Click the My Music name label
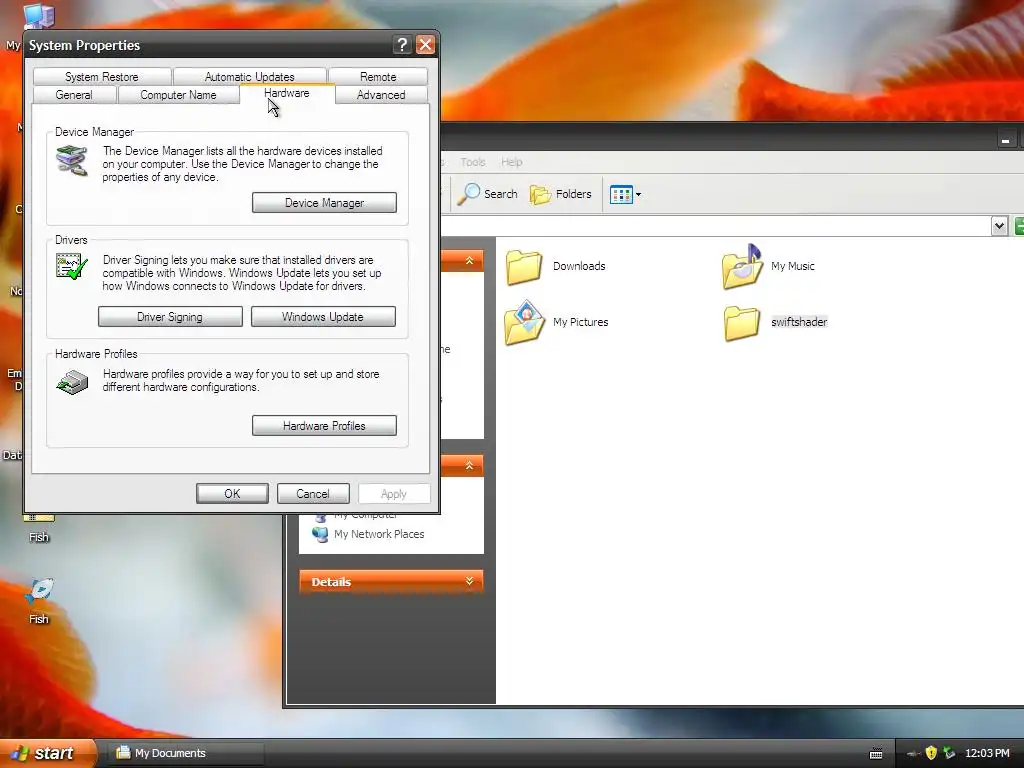The image size is (1024, 768). pos(793,266)
